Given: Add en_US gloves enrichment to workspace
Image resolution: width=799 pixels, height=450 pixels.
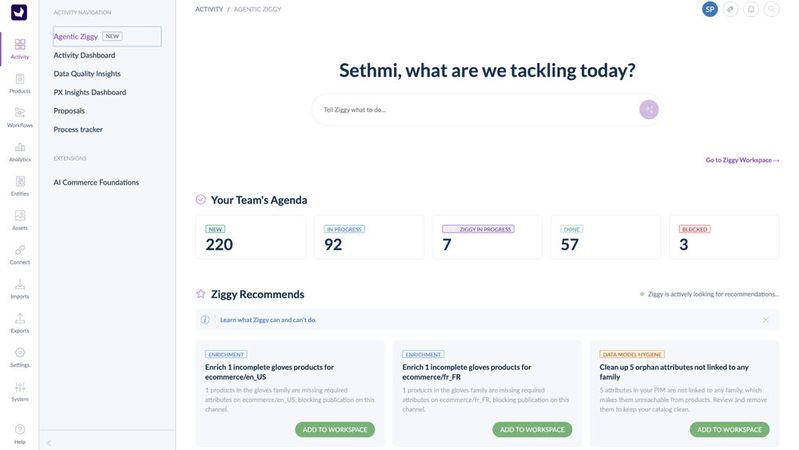Looking at the screenshot, I should click(335, 430).
